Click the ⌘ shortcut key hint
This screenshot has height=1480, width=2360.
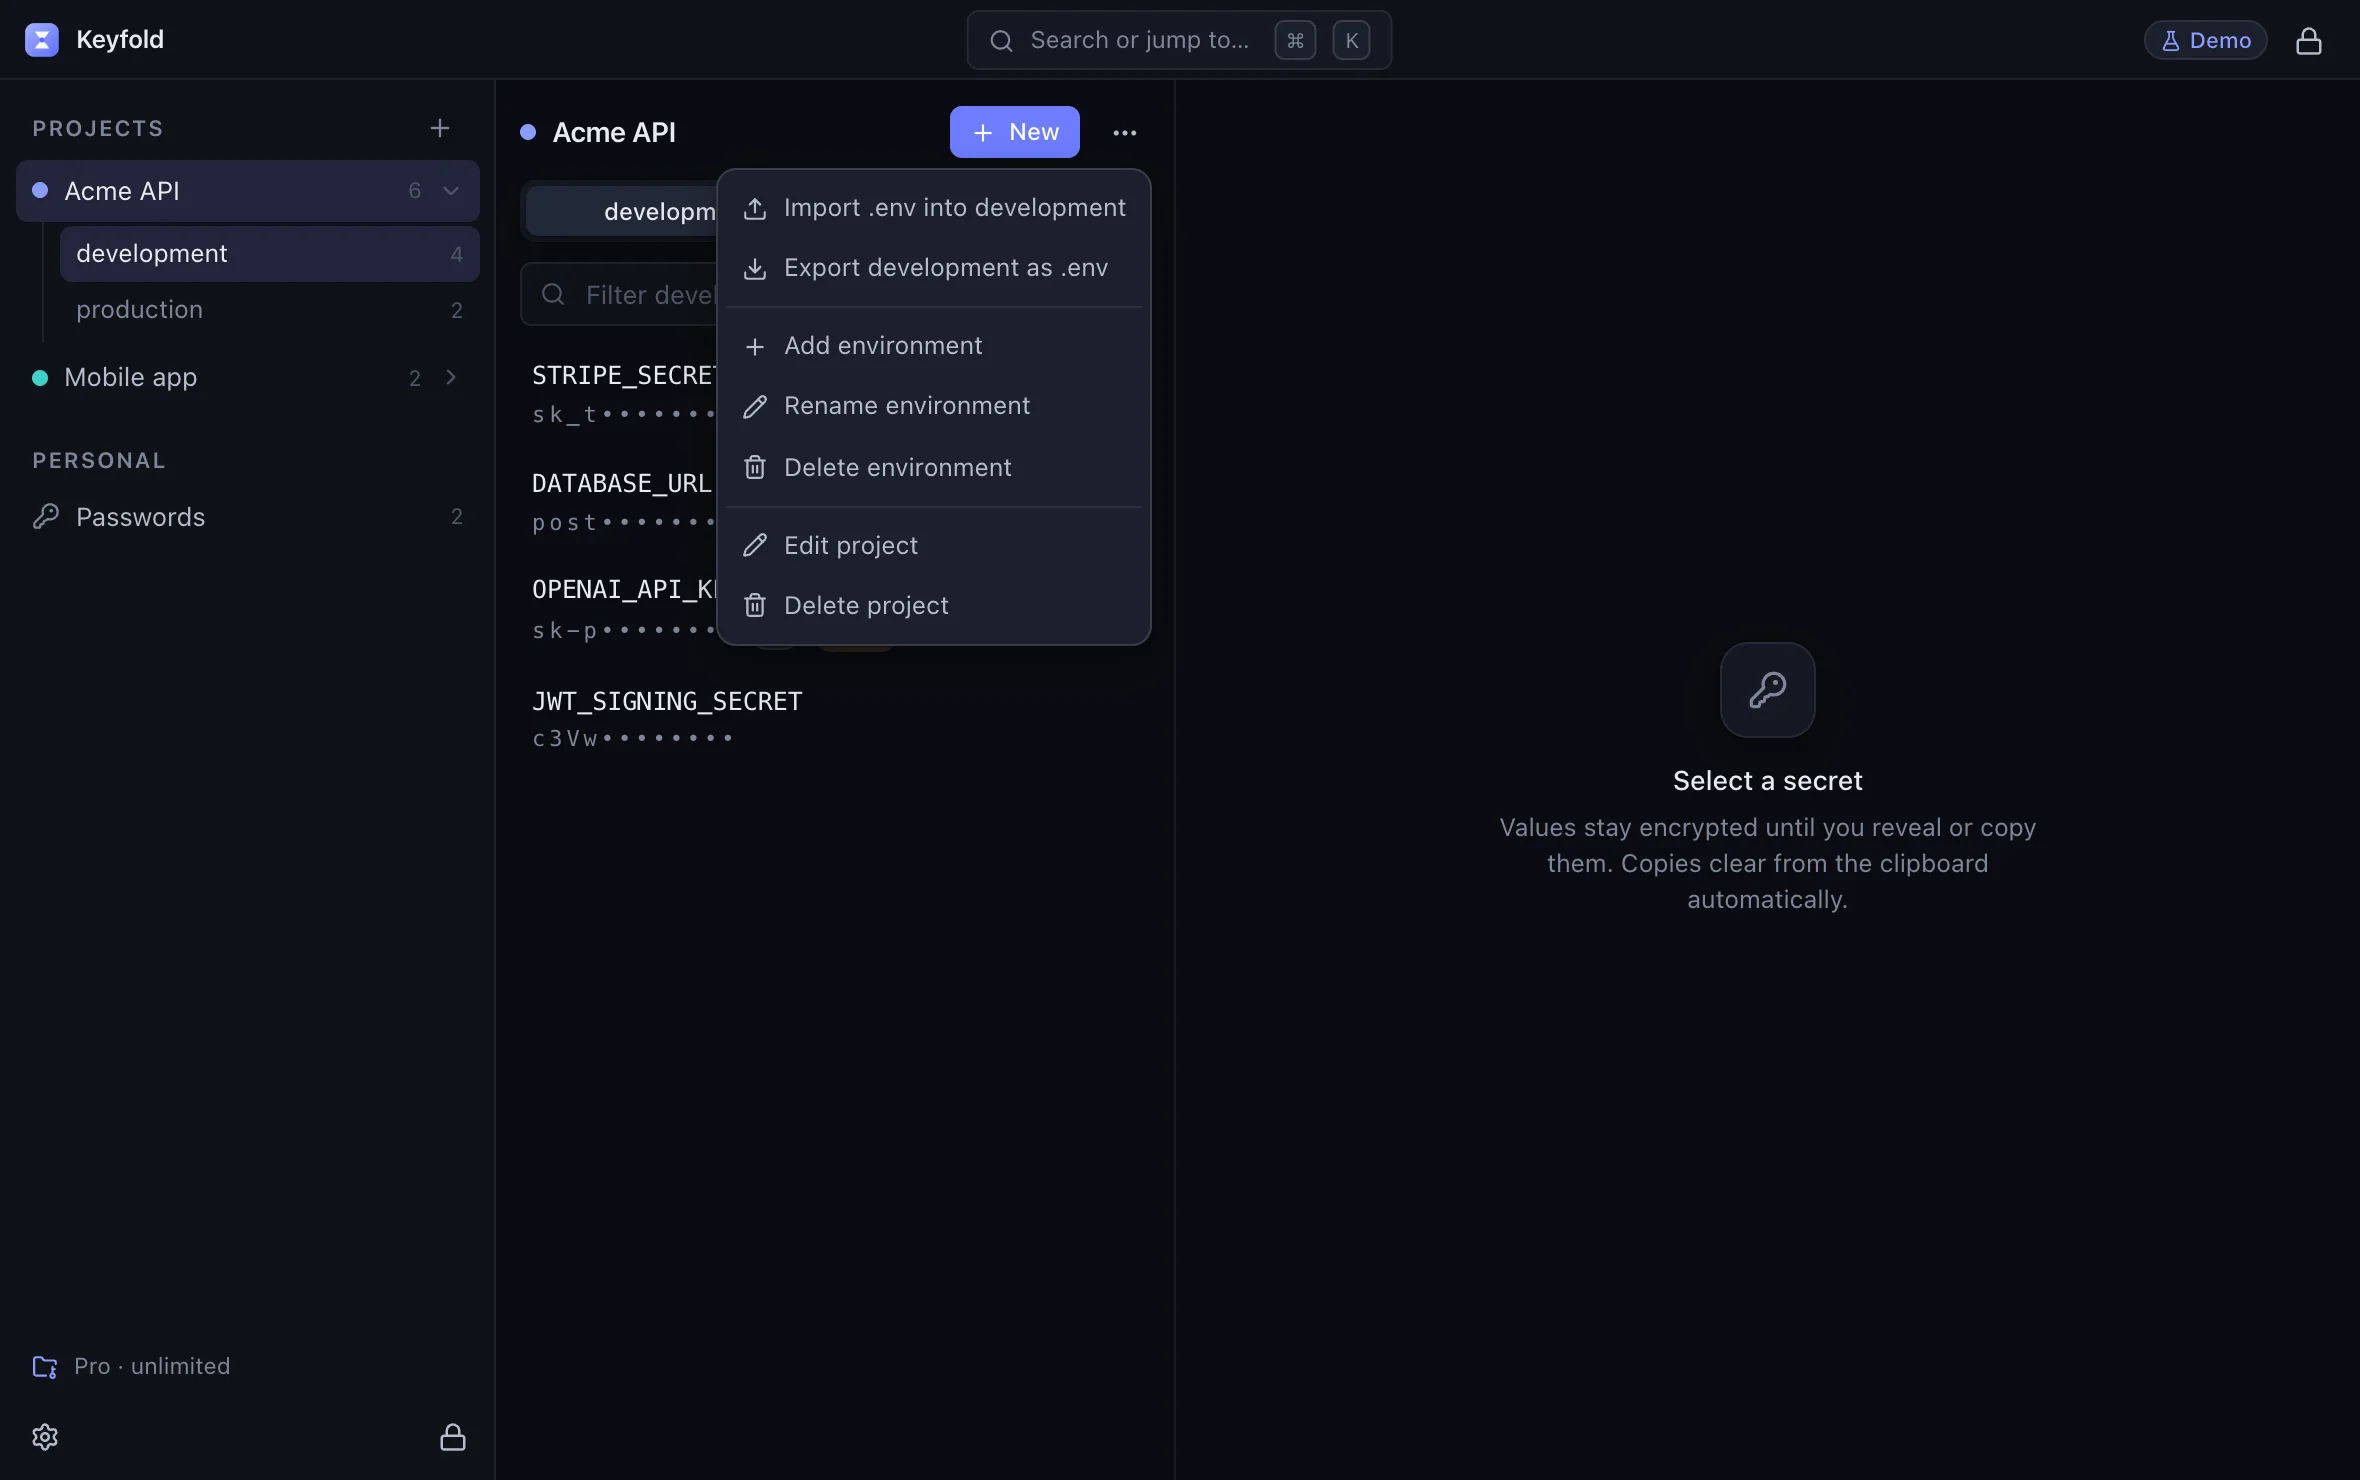pos(1295,40)
